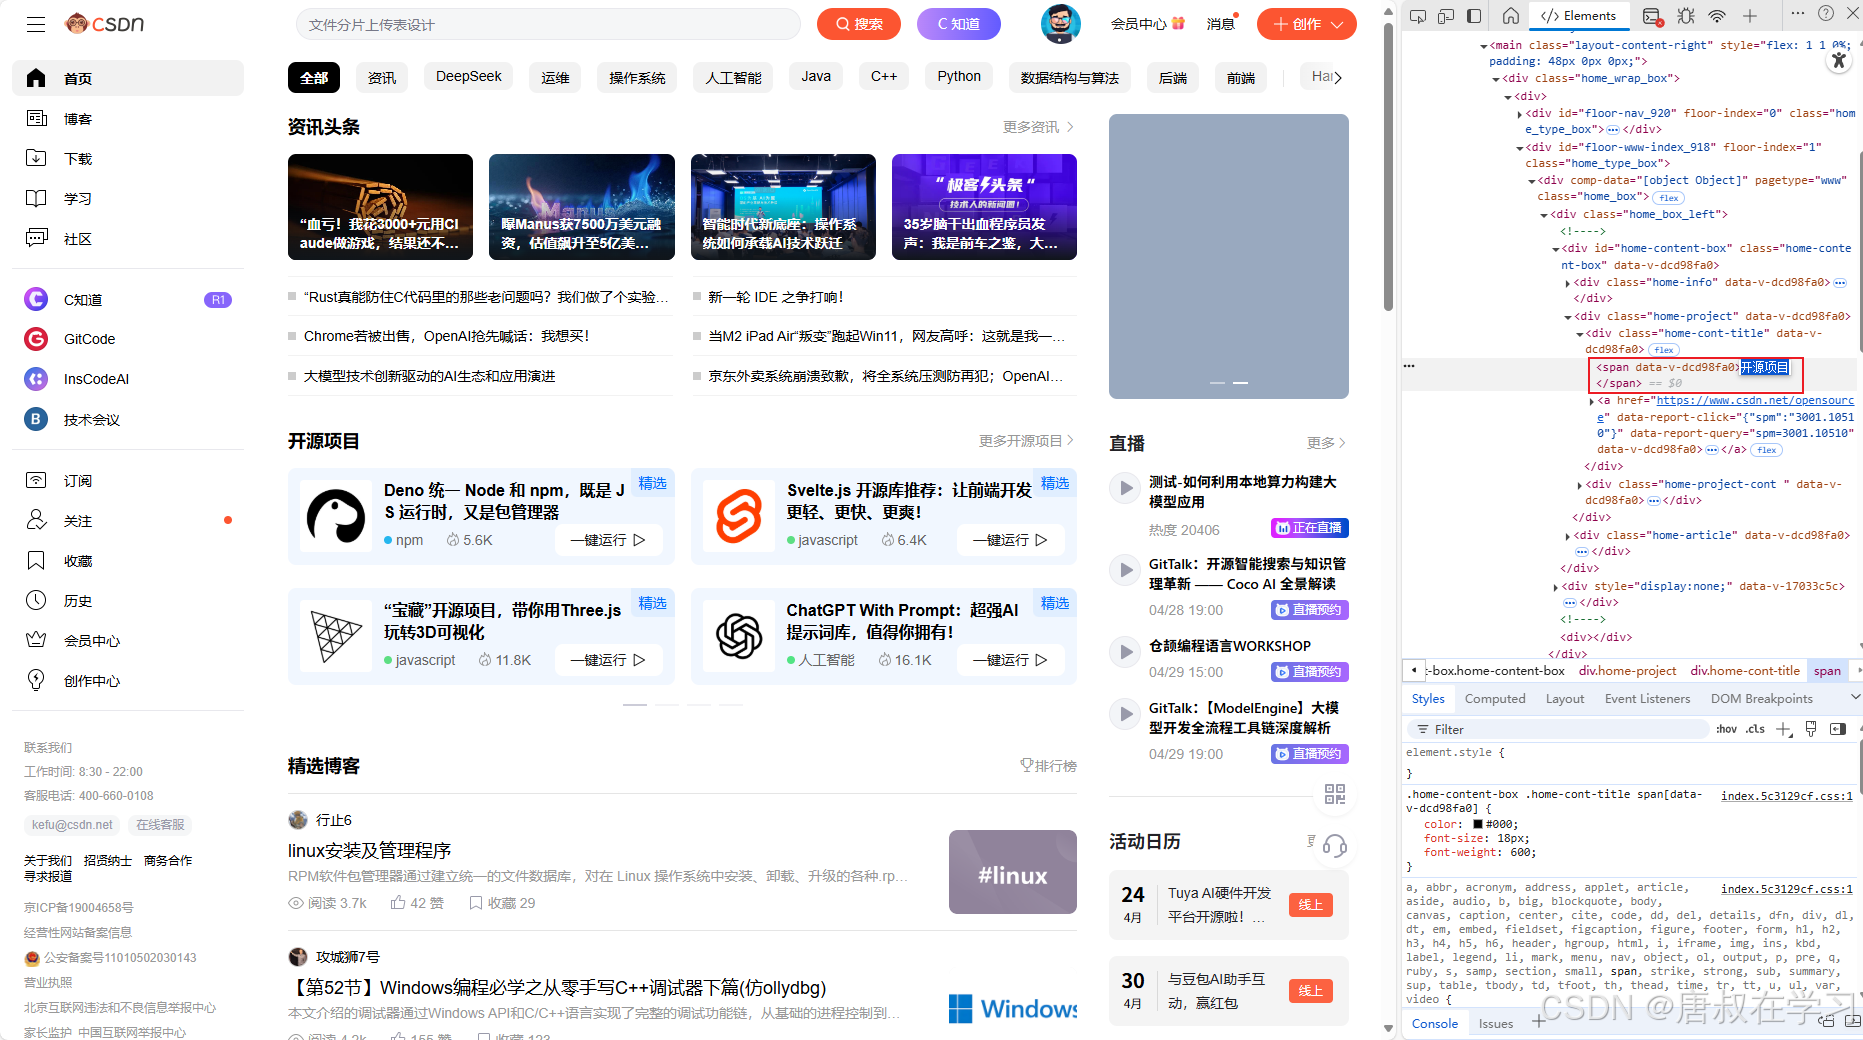
Task: Click the QR code icon on right float bar
Action: 1335,794
